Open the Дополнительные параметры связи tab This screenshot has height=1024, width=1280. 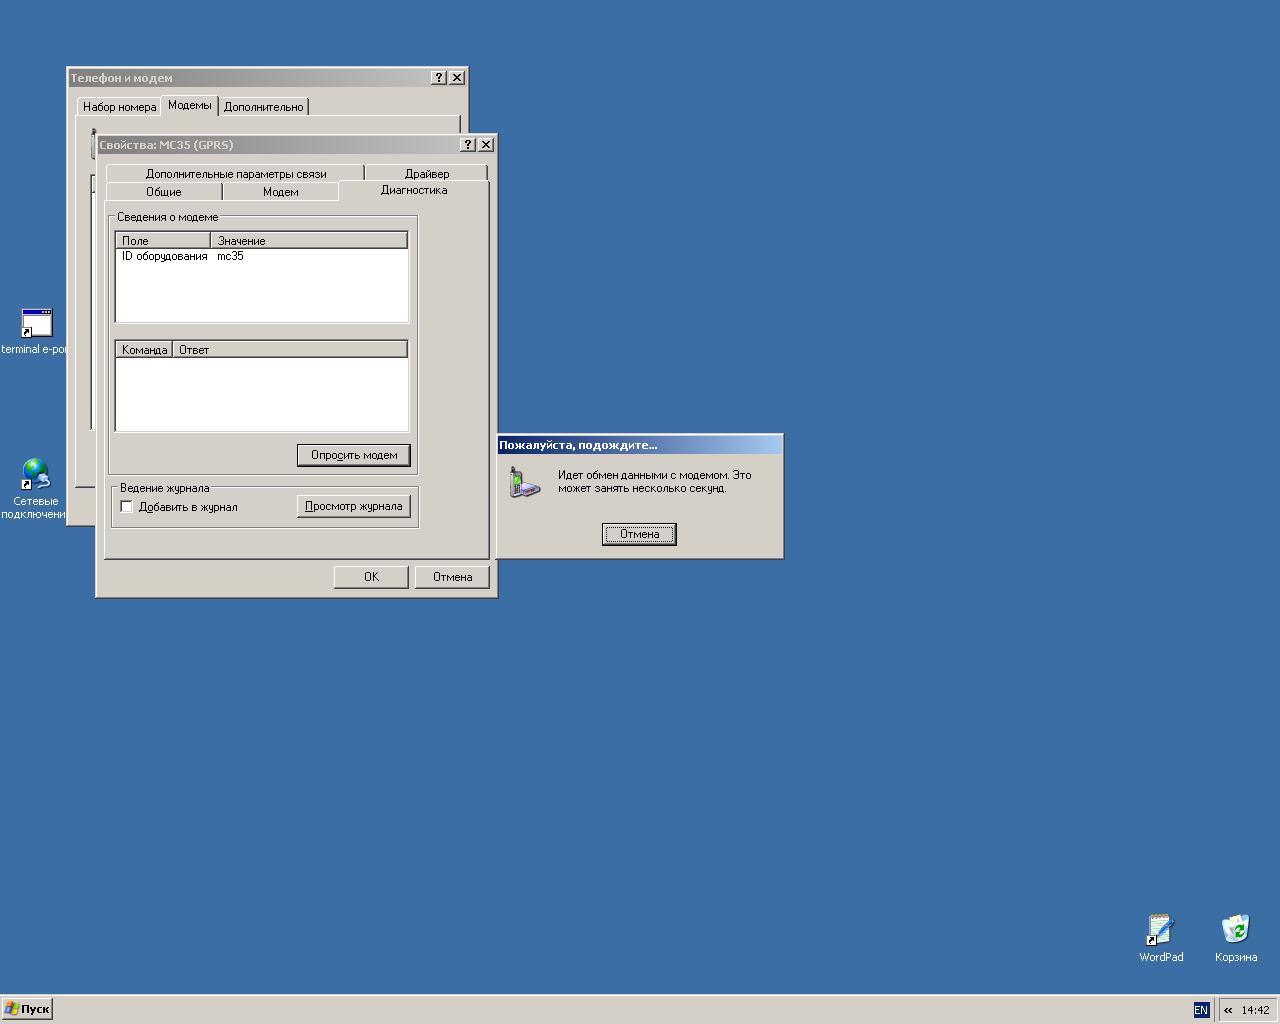(236, 173)
